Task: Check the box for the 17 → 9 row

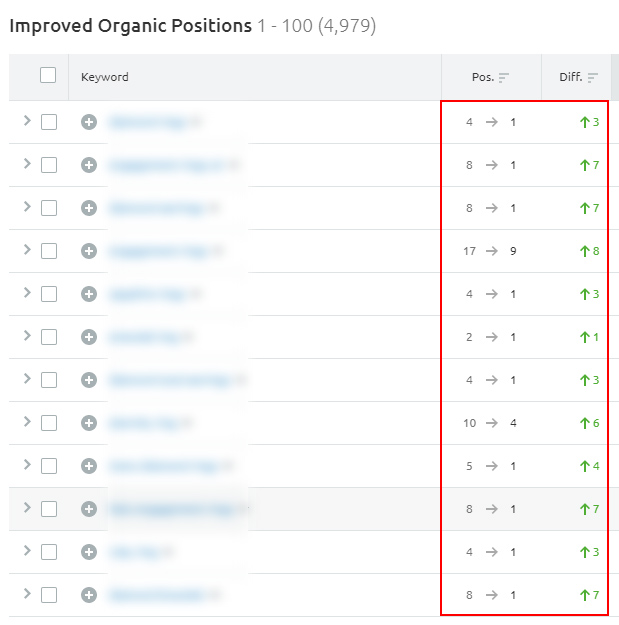Action: [x=49, y=251]
